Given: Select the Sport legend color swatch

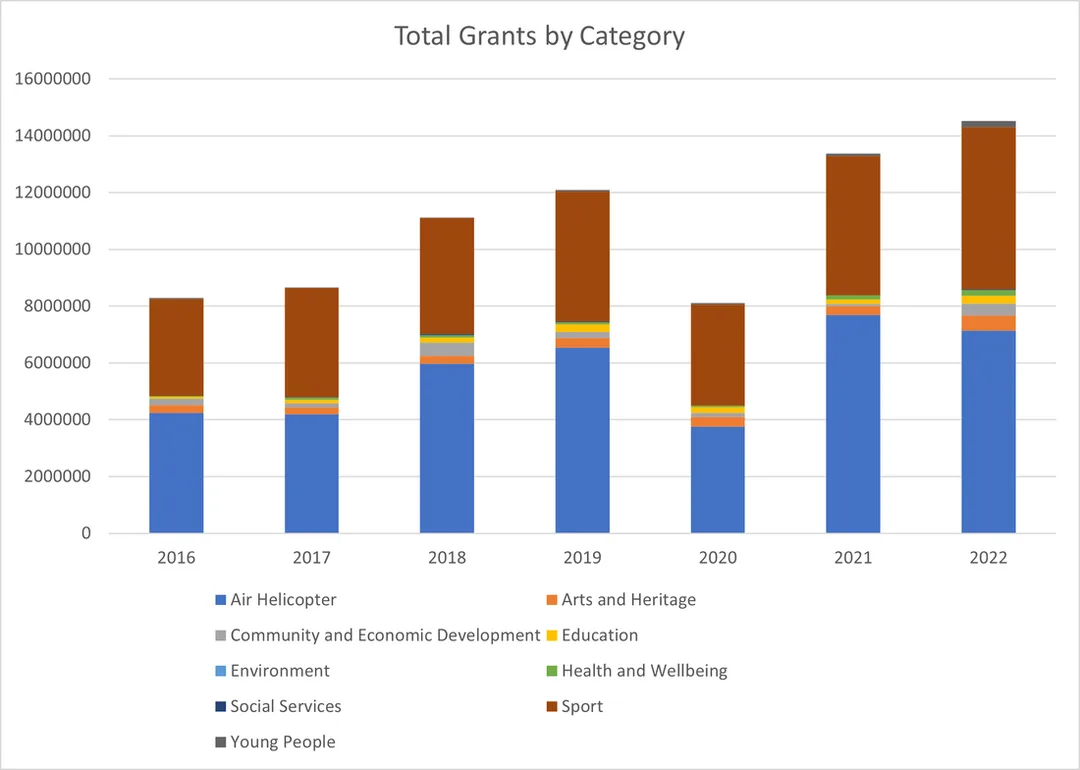Looking at the screenshot, I should (x=552, y=707).
